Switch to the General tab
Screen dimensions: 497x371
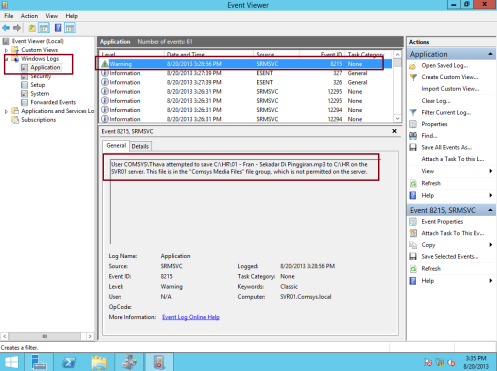tap(116, 146)
